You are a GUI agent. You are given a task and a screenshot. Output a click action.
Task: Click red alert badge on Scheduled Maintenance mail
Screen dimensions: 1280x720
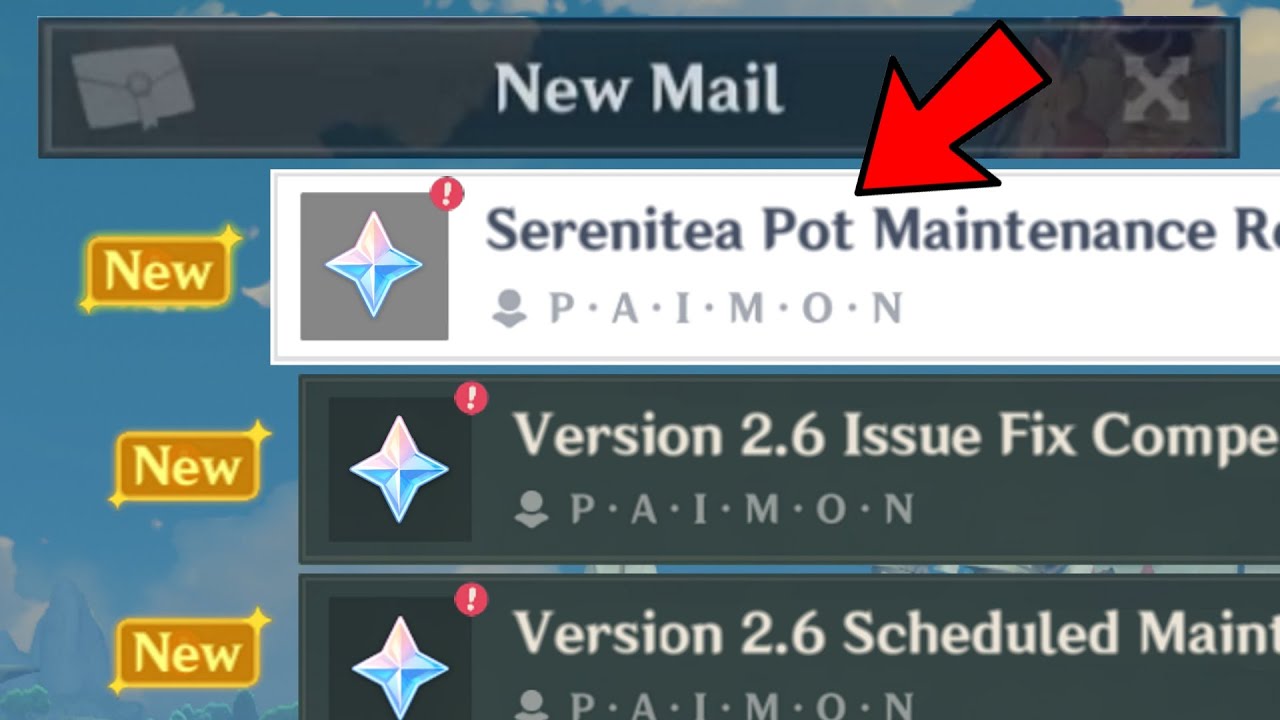tap(471, 599)
